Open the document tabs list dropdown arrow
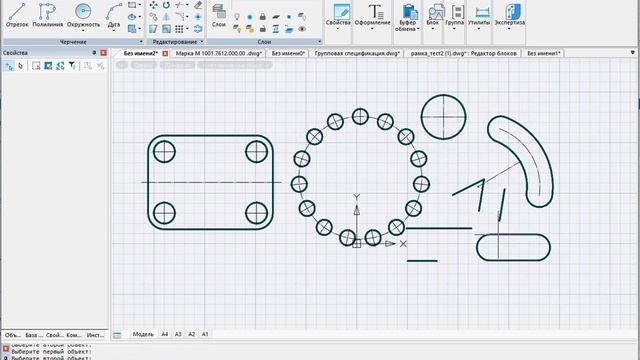Viewport: 640px width, 360px height. pyautogui.click(x=633, y=53)
